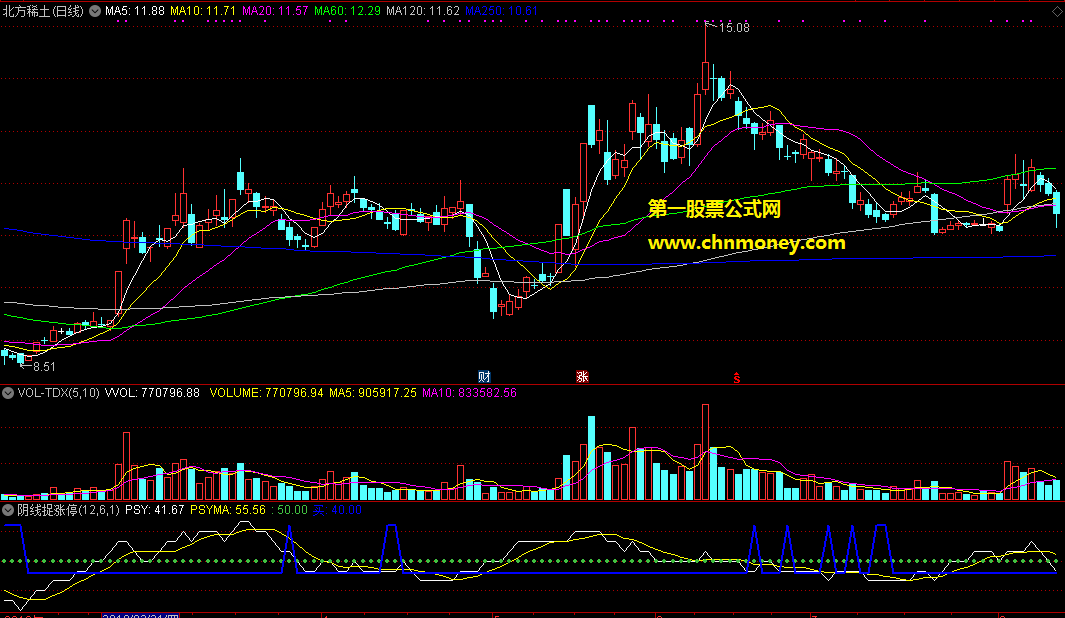Viewport: 1065px width, 618px height.
Task: Click the volume MA10: 833582.56 value
Action: click(469, 393)
